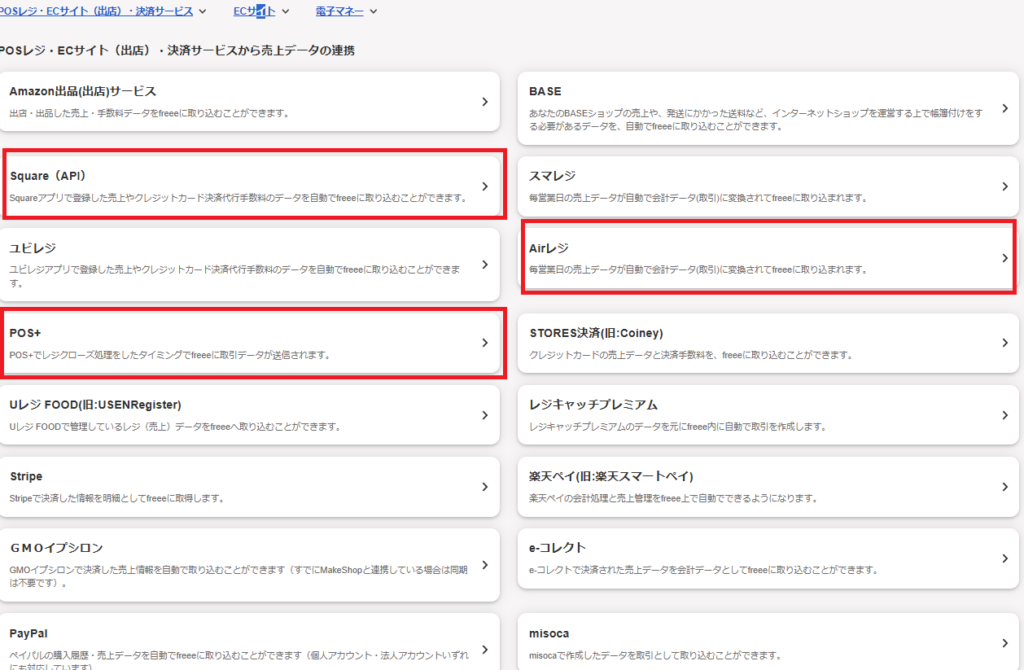Choose the GMOイプシロン card title
This screenshot has width=1024, height=670.
click(57, 549)
